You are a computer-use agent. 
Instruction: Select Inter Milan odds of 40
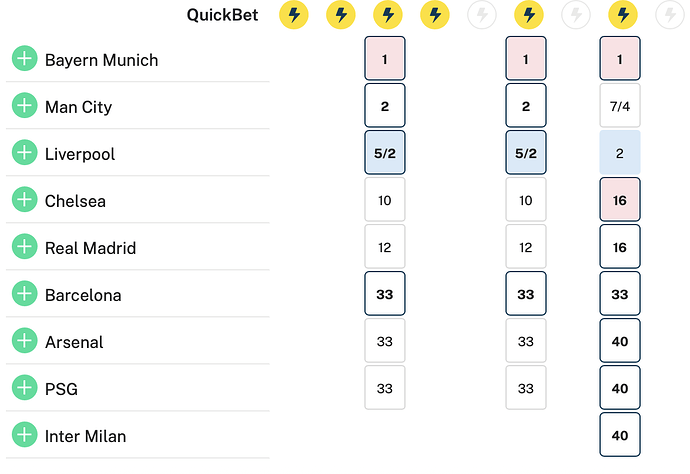(x=620, y=435)
